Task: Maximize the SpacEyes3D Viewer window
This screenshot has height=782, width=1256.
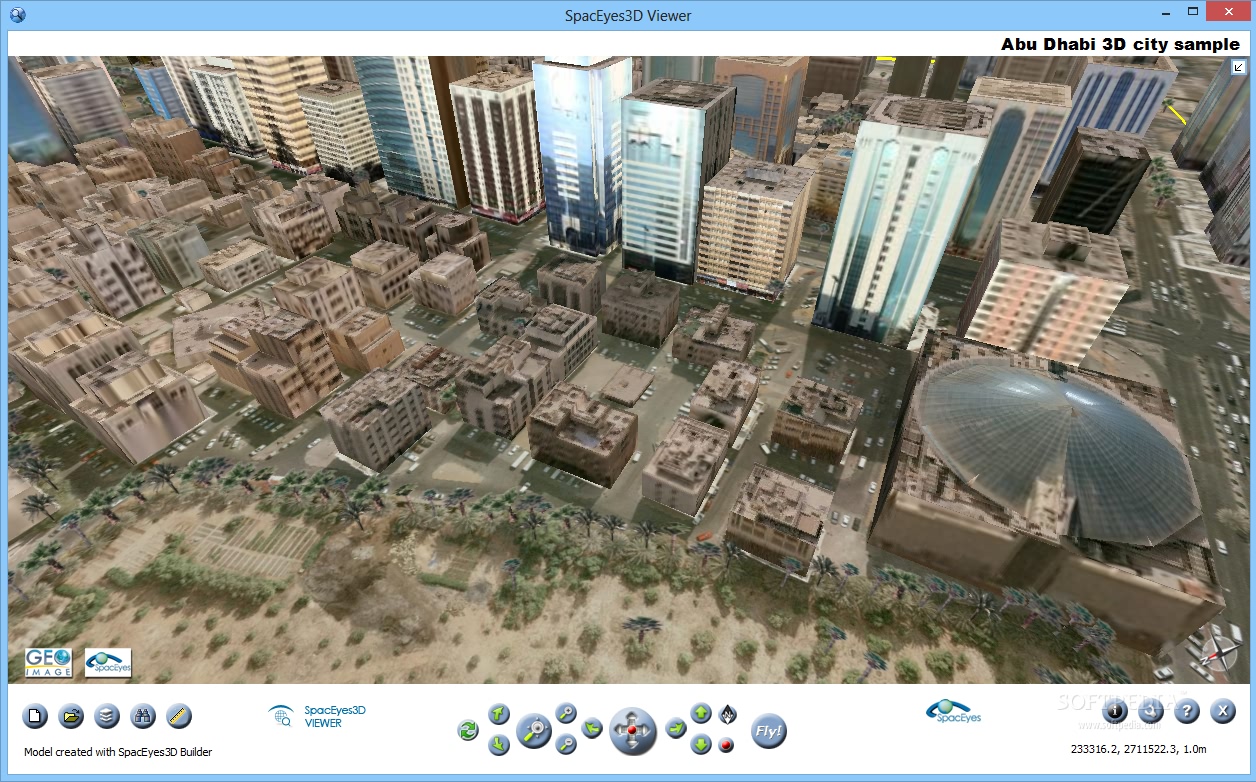Action: coord(1195,13)
